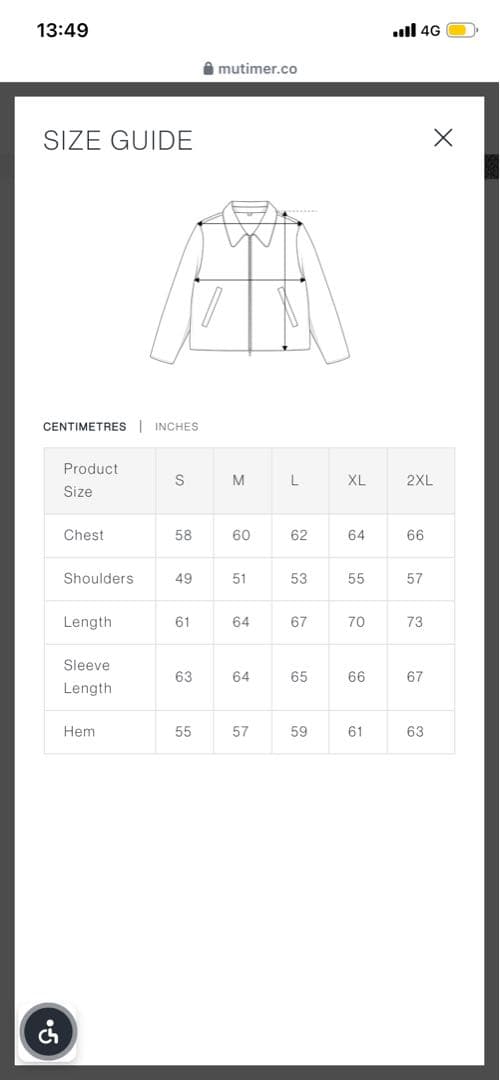Open the accessibility widget icon
Screen dimensions: 500x1080
point(49,1032)
